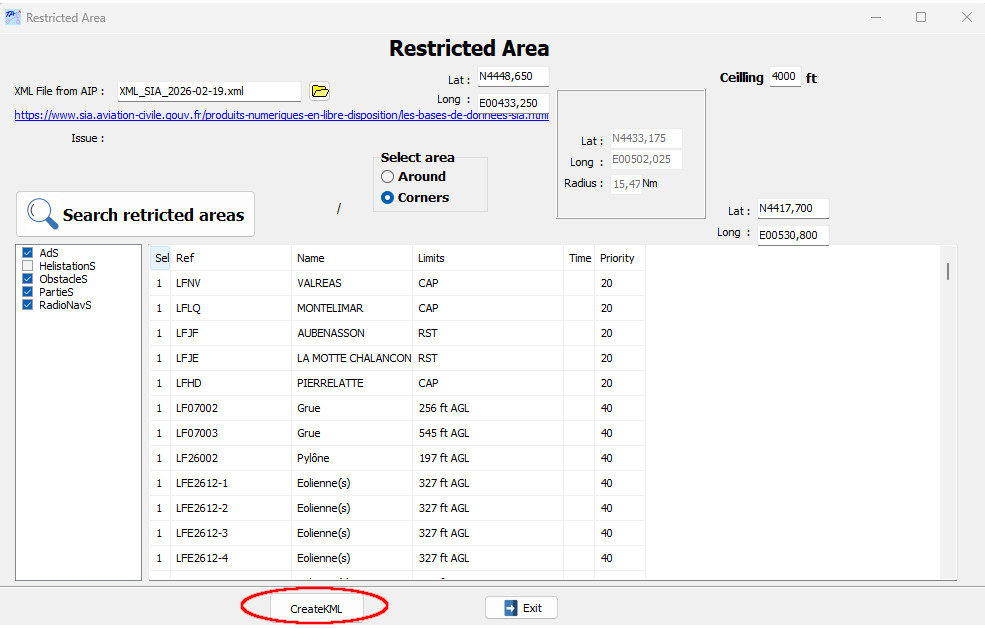Screen dimensions: 985x629
Task: Click the table's vertical scrollbar thumb
Action: click(x=947, y=271)
